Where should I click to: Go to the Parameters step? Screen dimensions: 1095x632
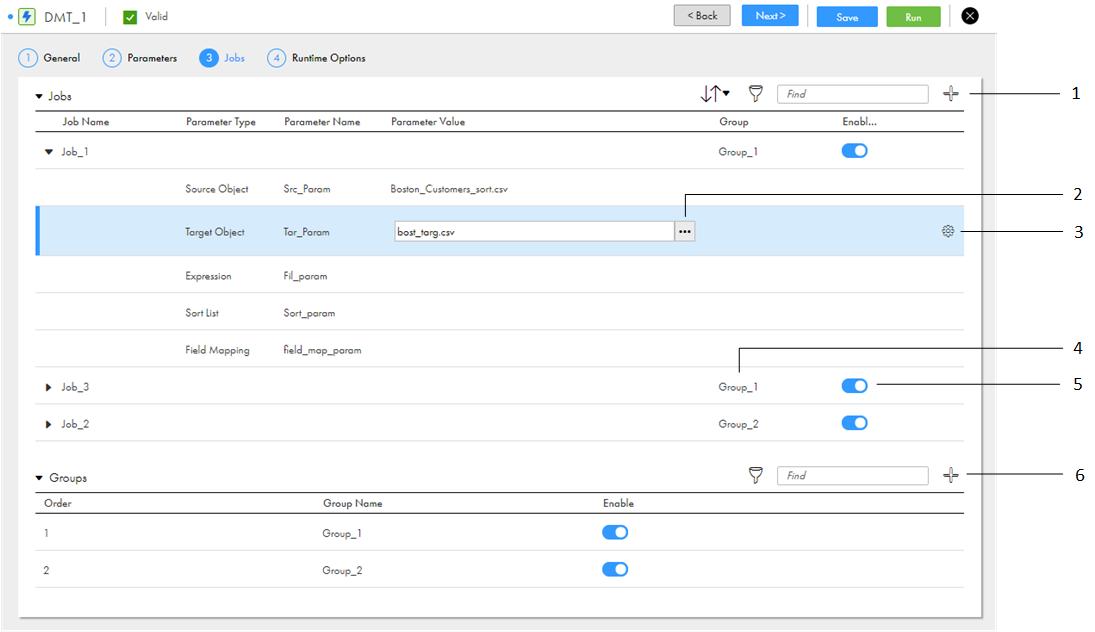coord(140,58)
